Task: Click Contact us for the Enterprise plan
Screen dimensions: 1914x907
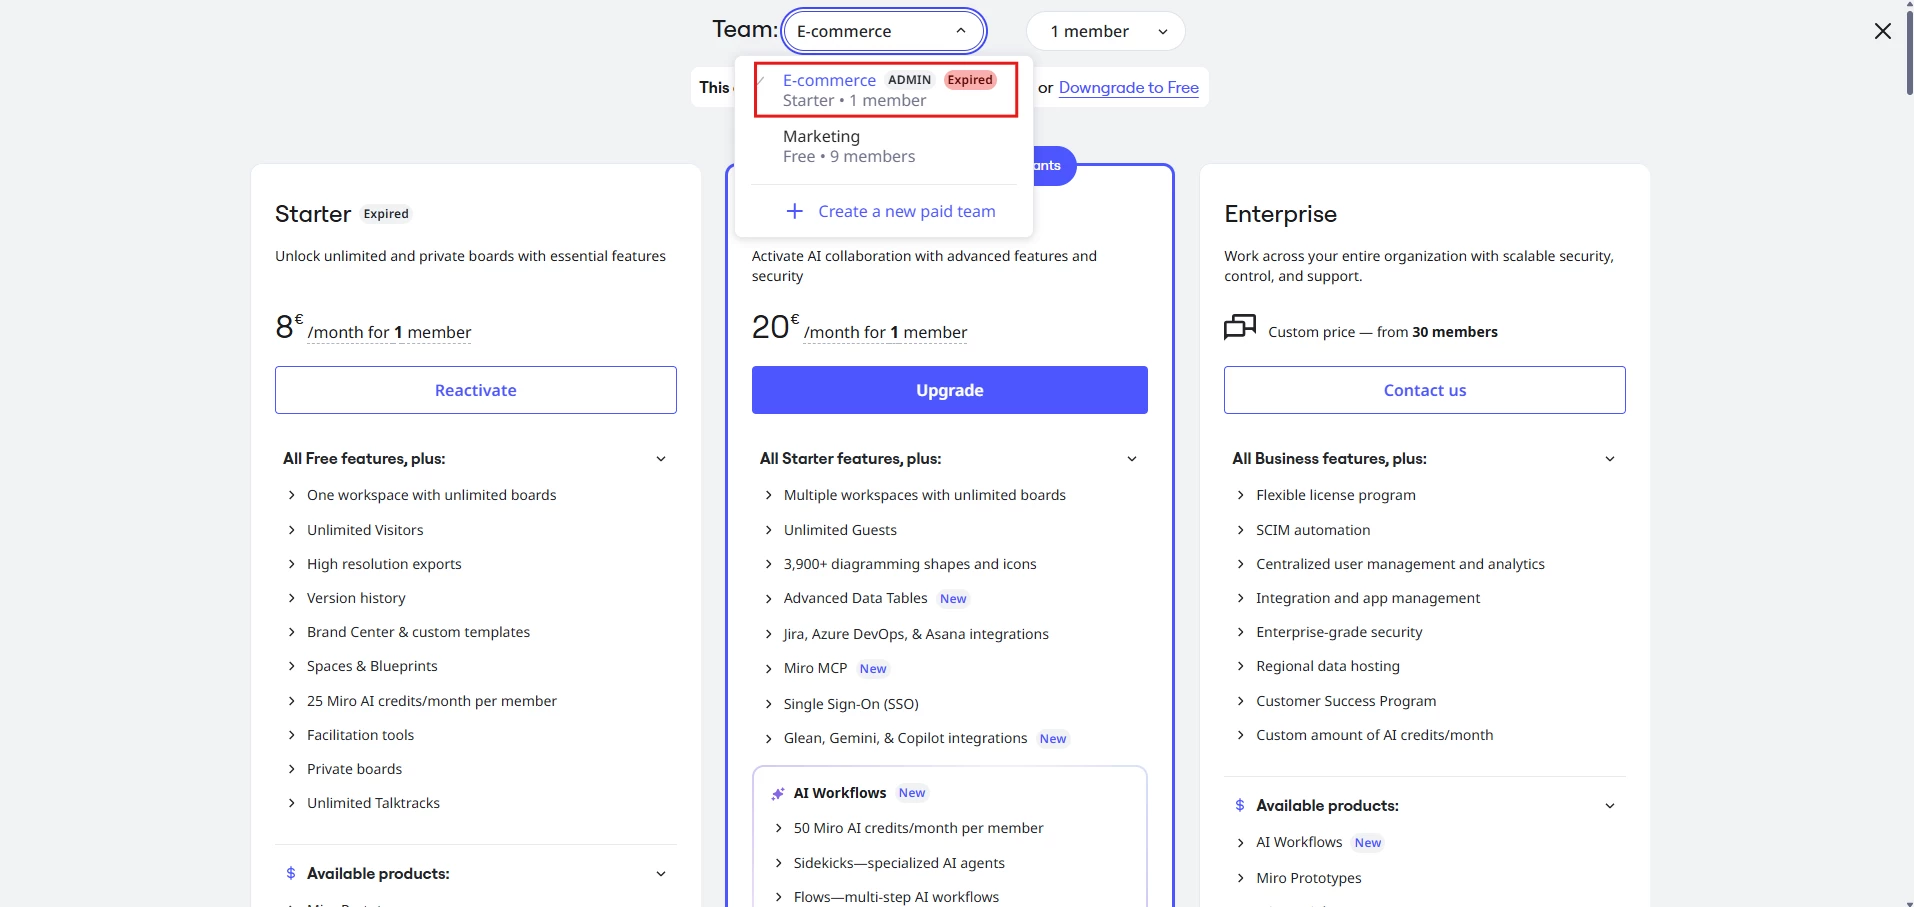Action: click(x=1425, y=390)
